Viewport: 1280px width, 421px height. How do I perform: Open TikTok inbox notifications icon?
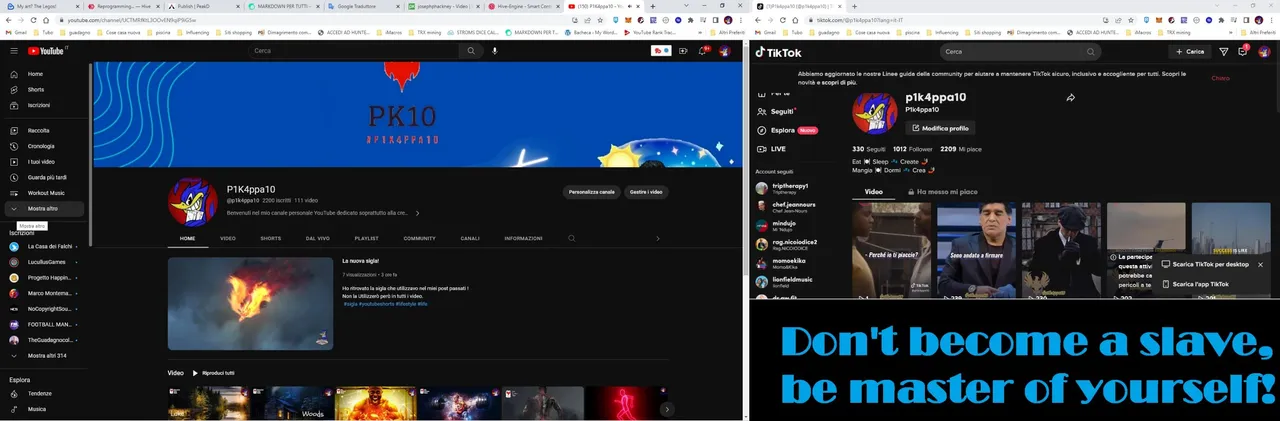pos(1243,52)
